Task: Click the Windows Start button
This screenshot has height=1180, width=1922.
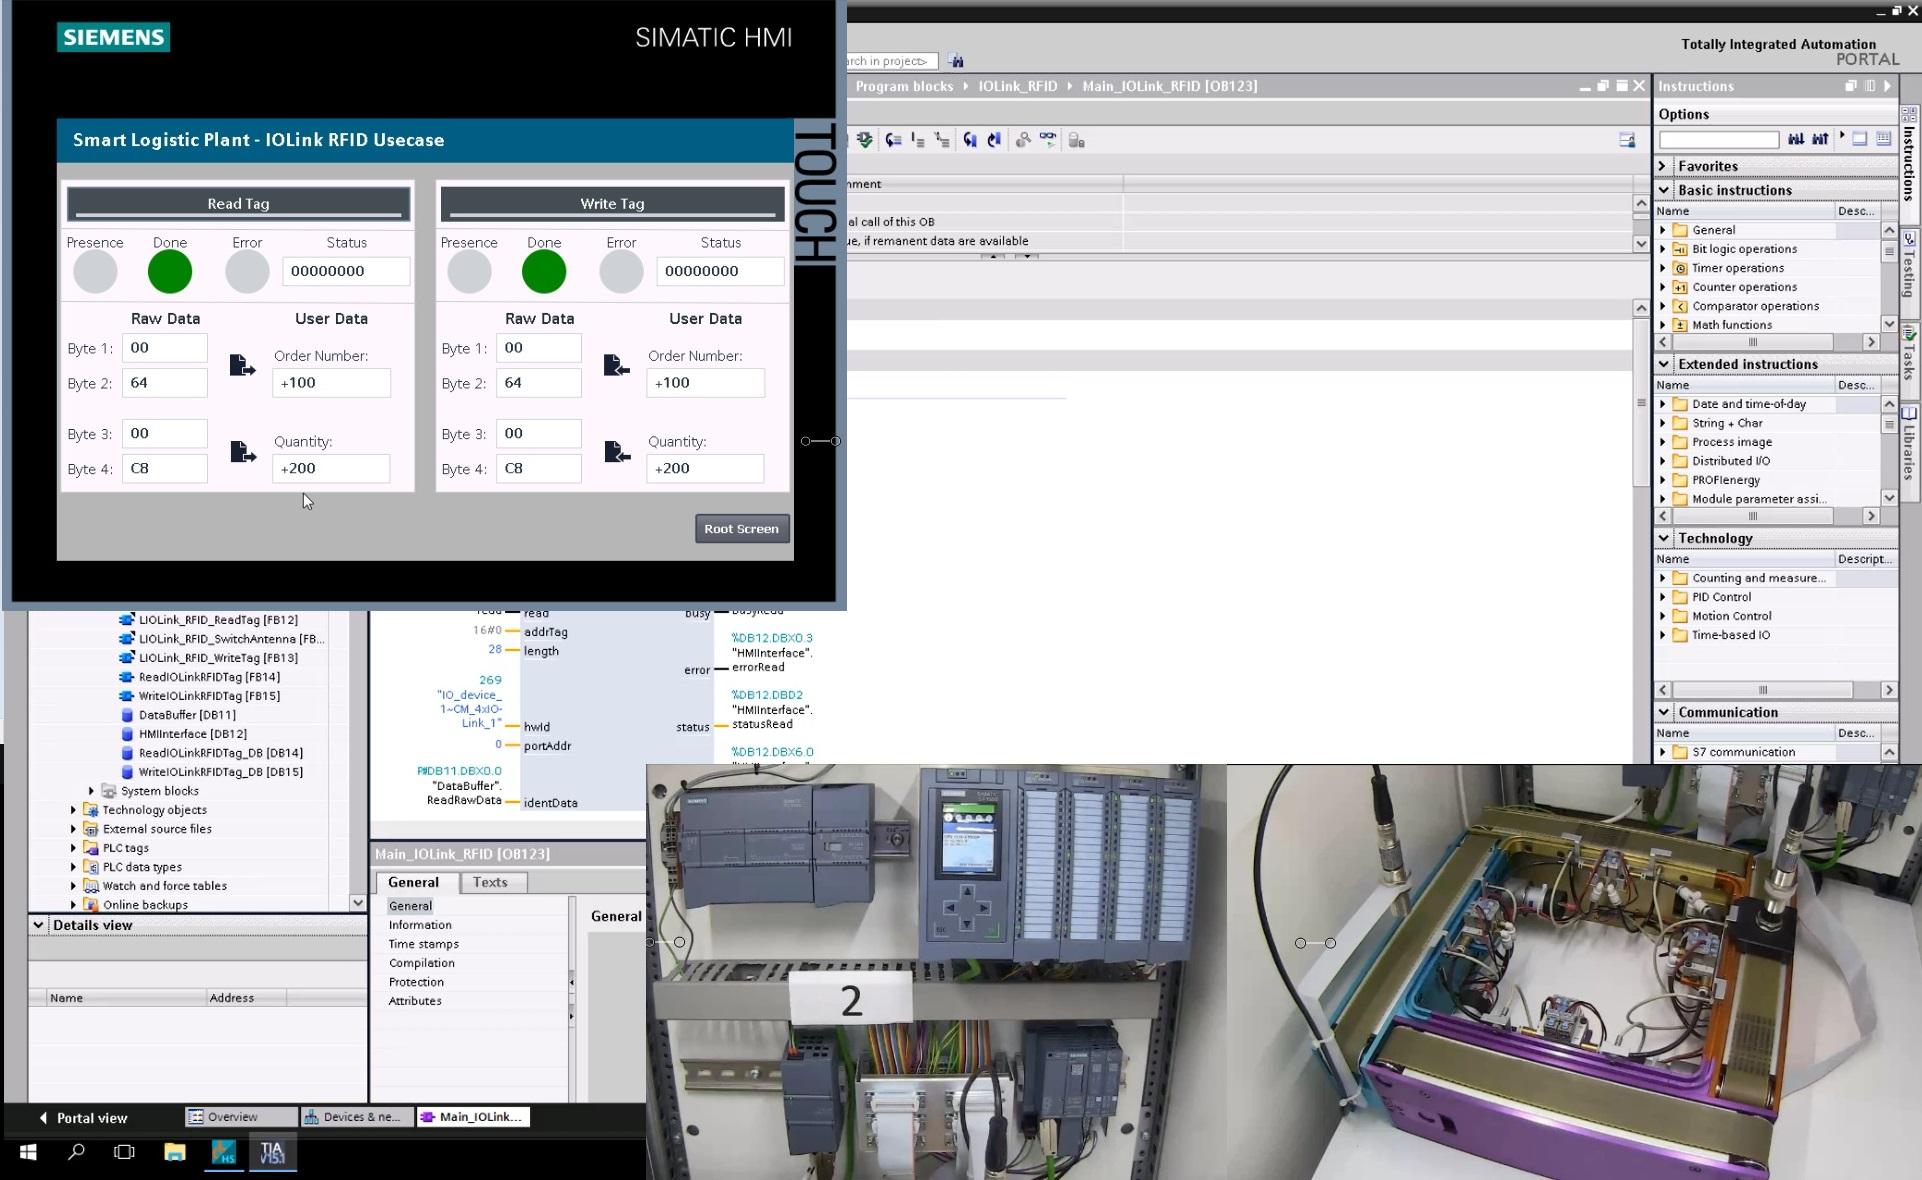Action: pos(25,1153)
